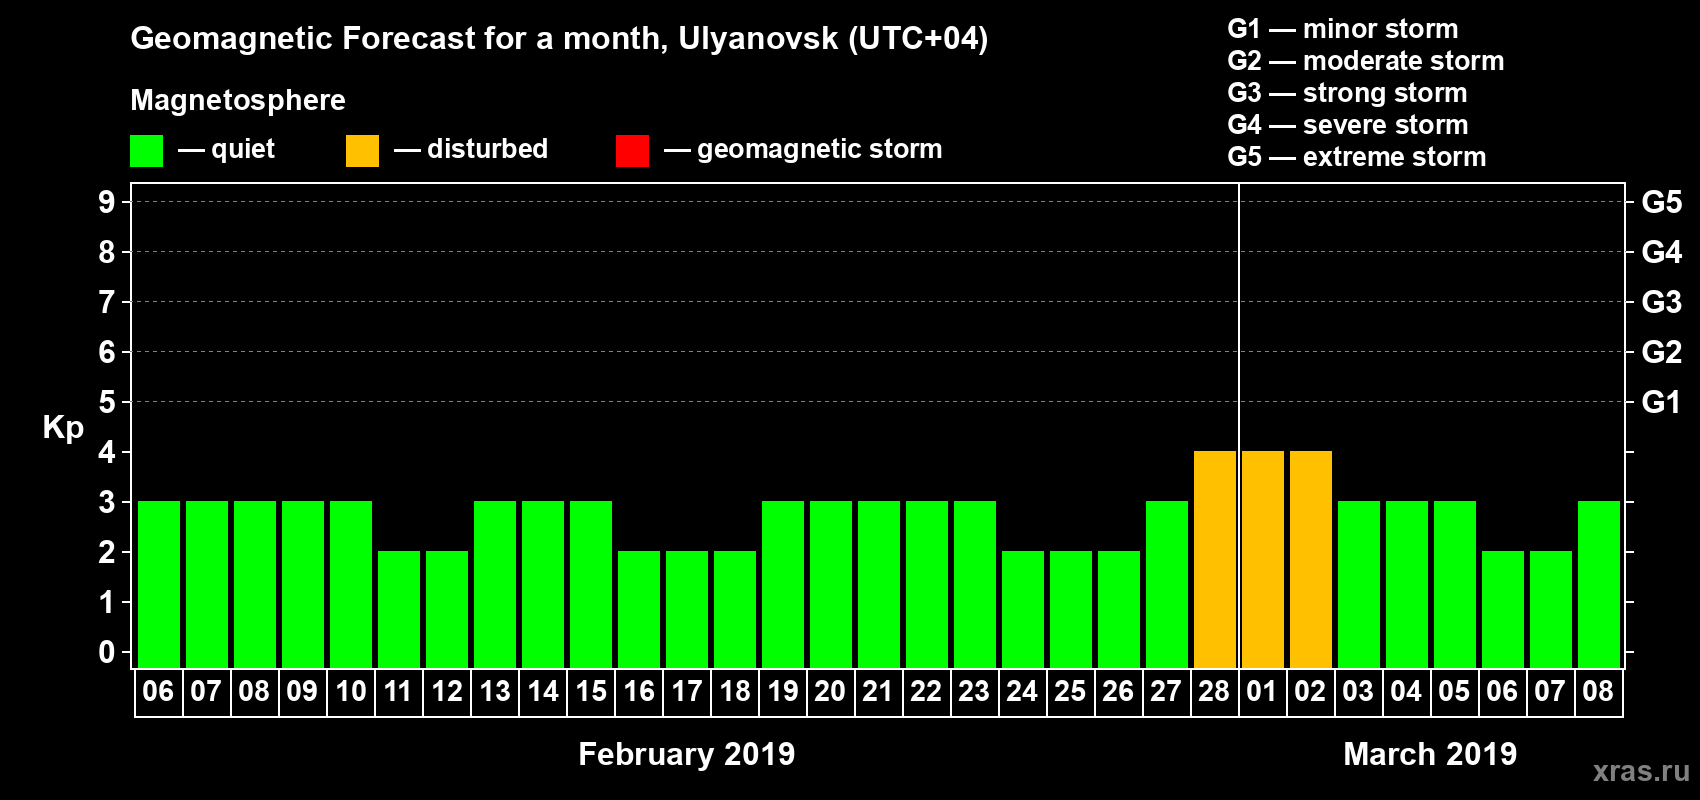Click the date label '10' on the axis

tap(350, 691)
